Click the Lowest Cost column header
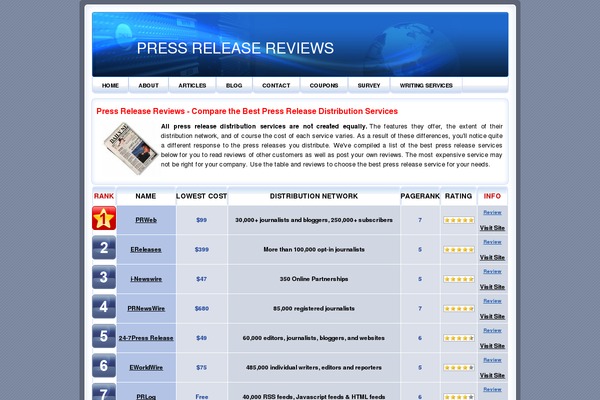600x400 pixels. tap(202, 196)
